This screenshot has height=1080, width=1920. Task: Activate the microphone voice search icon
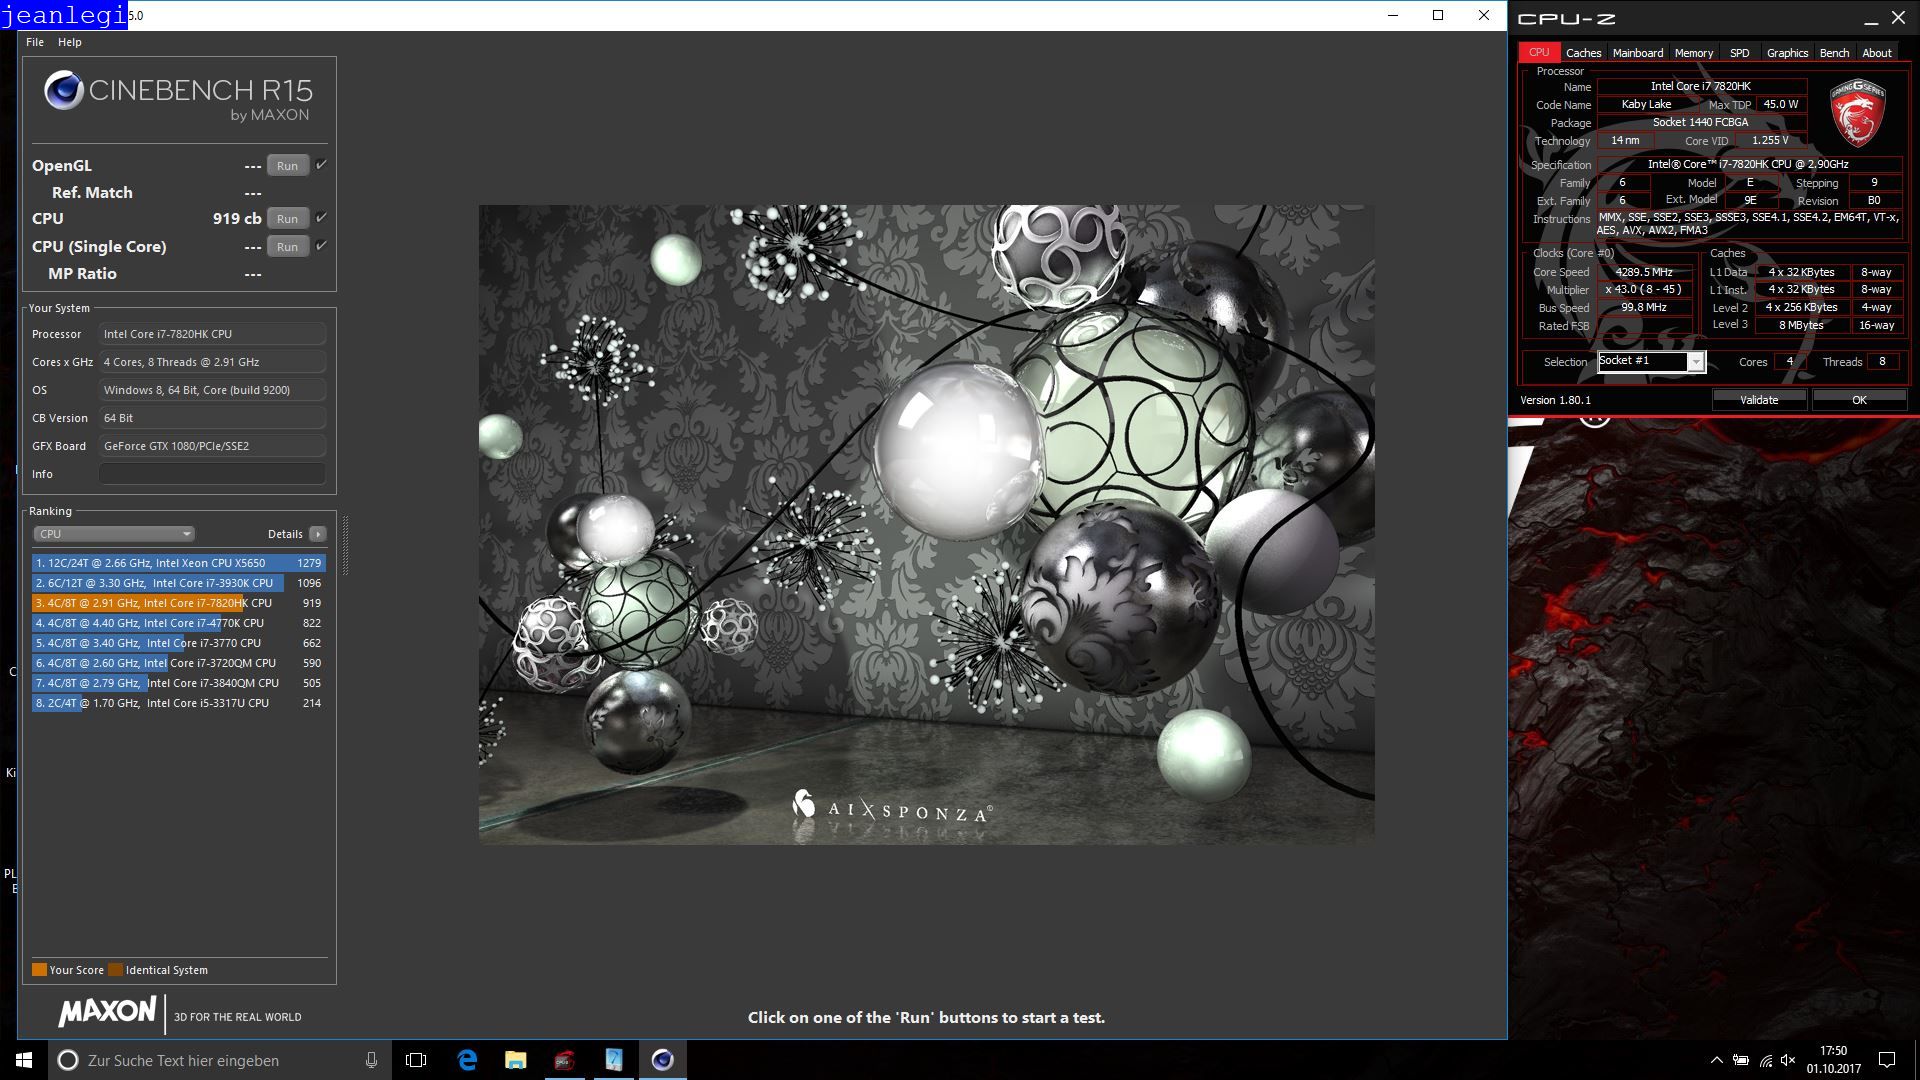click(371, 1060)
